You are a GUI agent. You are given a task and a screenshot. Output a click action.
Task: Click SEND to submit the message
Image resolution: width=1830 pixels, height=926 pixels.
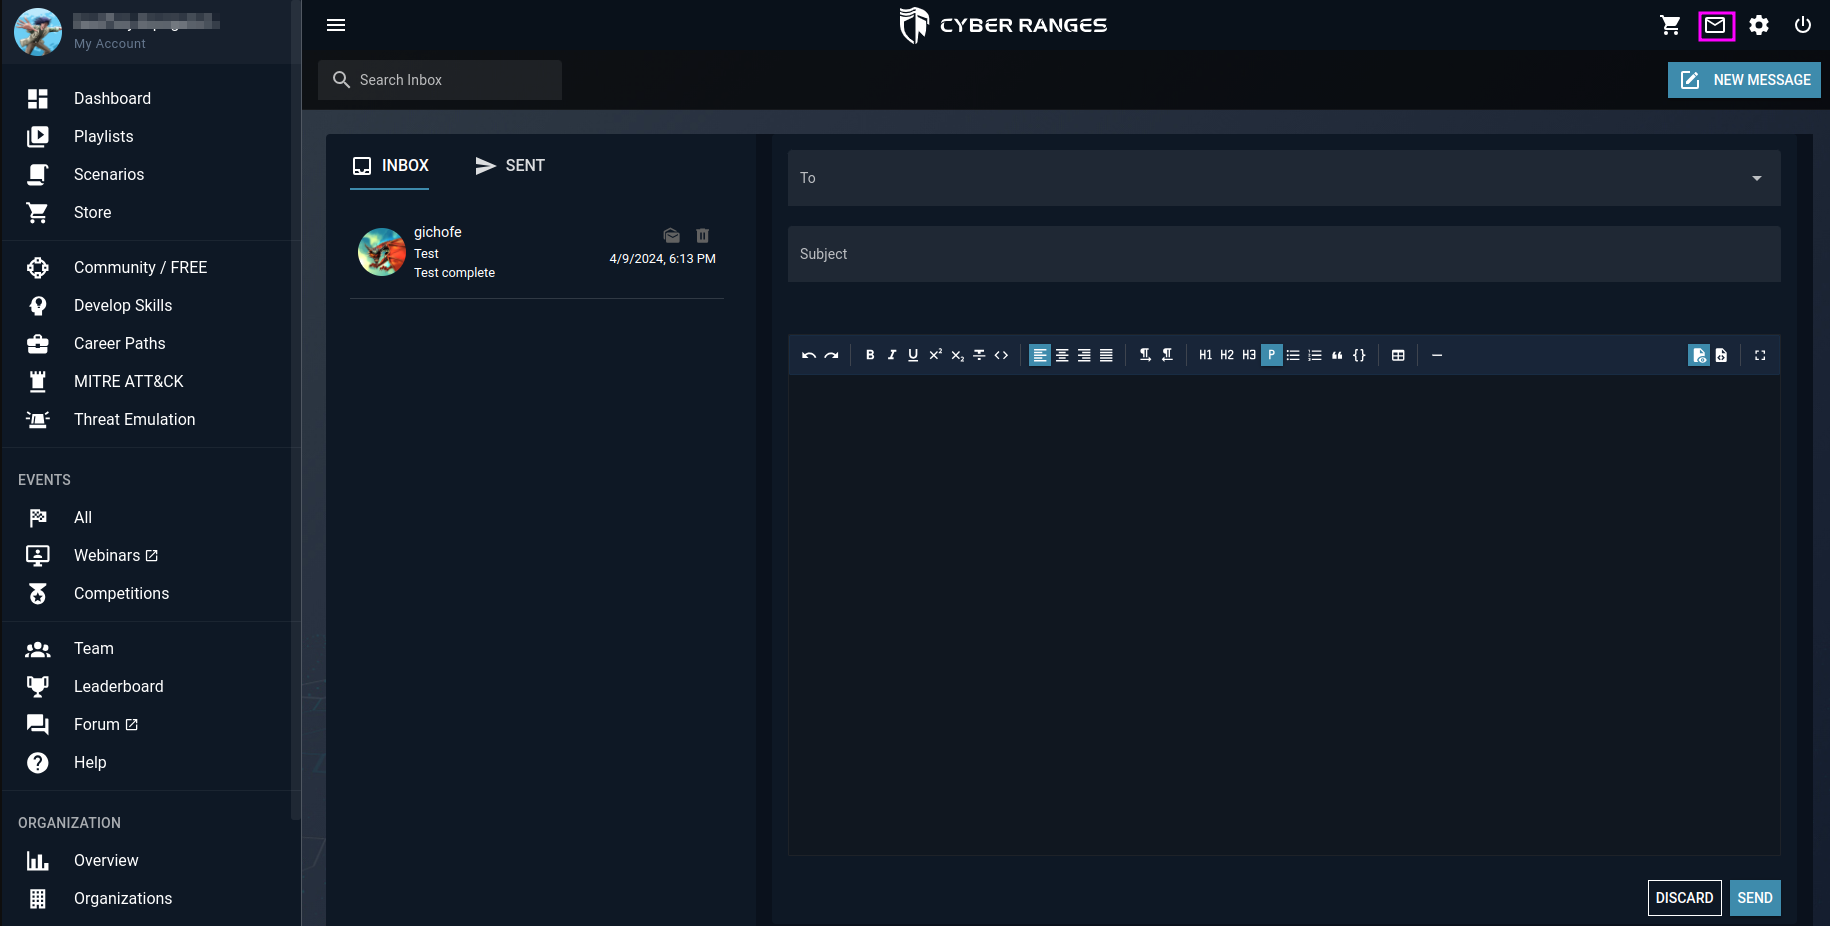1754,898
